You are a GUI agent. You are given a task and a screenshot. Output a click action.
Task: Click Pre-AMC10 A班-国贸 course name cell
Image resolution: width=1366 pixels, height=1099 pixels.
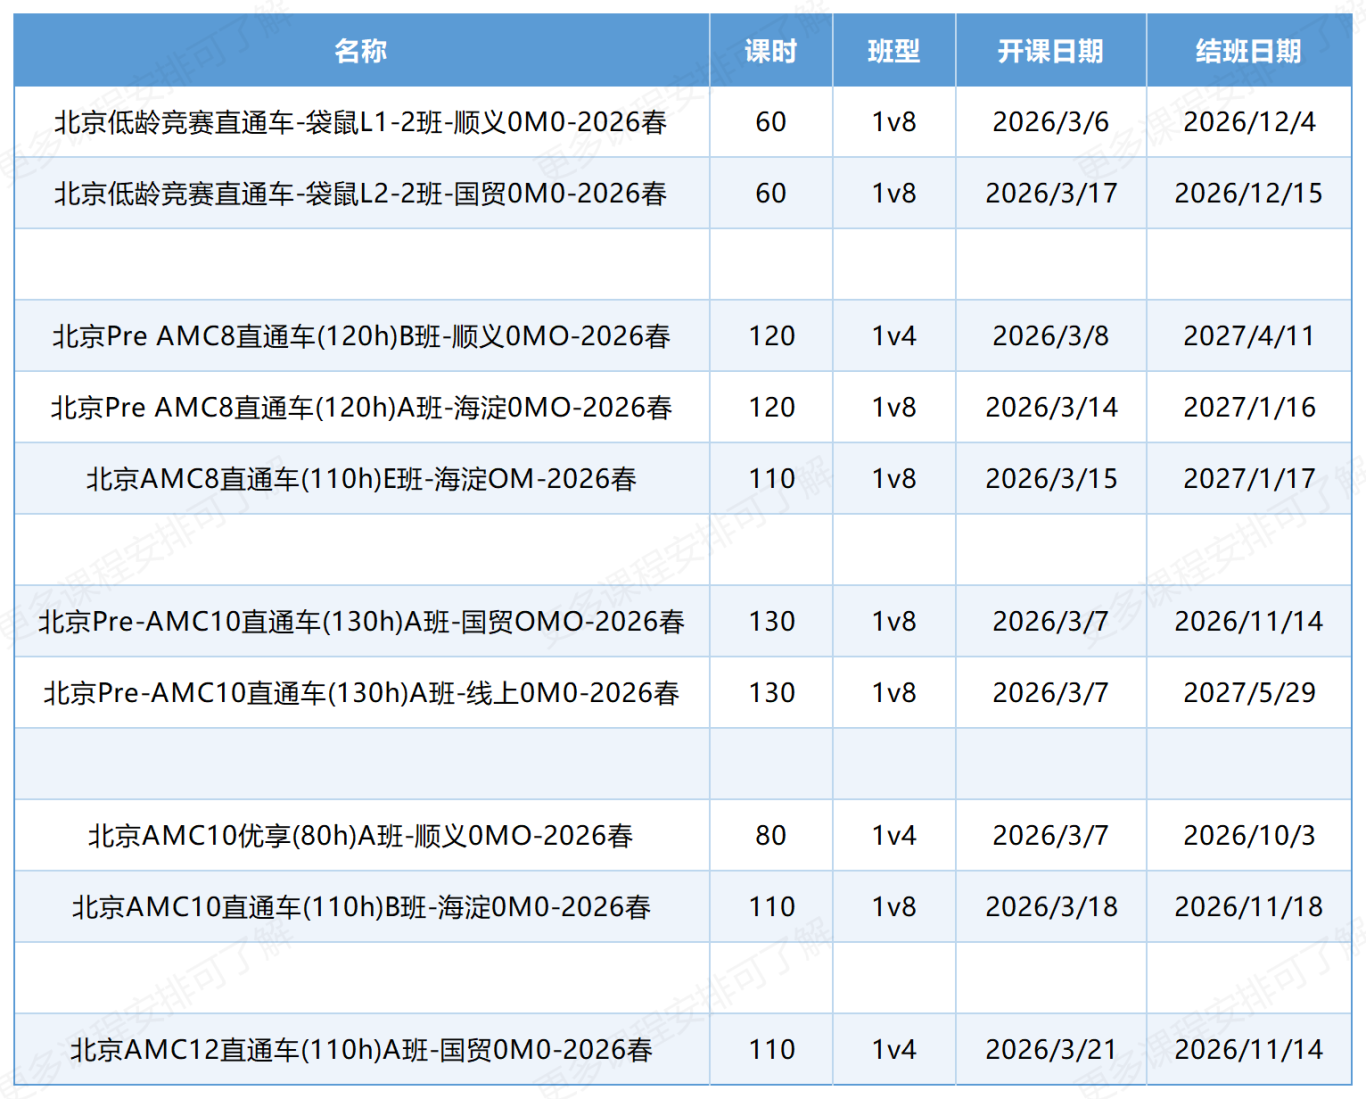pos(361,621)
